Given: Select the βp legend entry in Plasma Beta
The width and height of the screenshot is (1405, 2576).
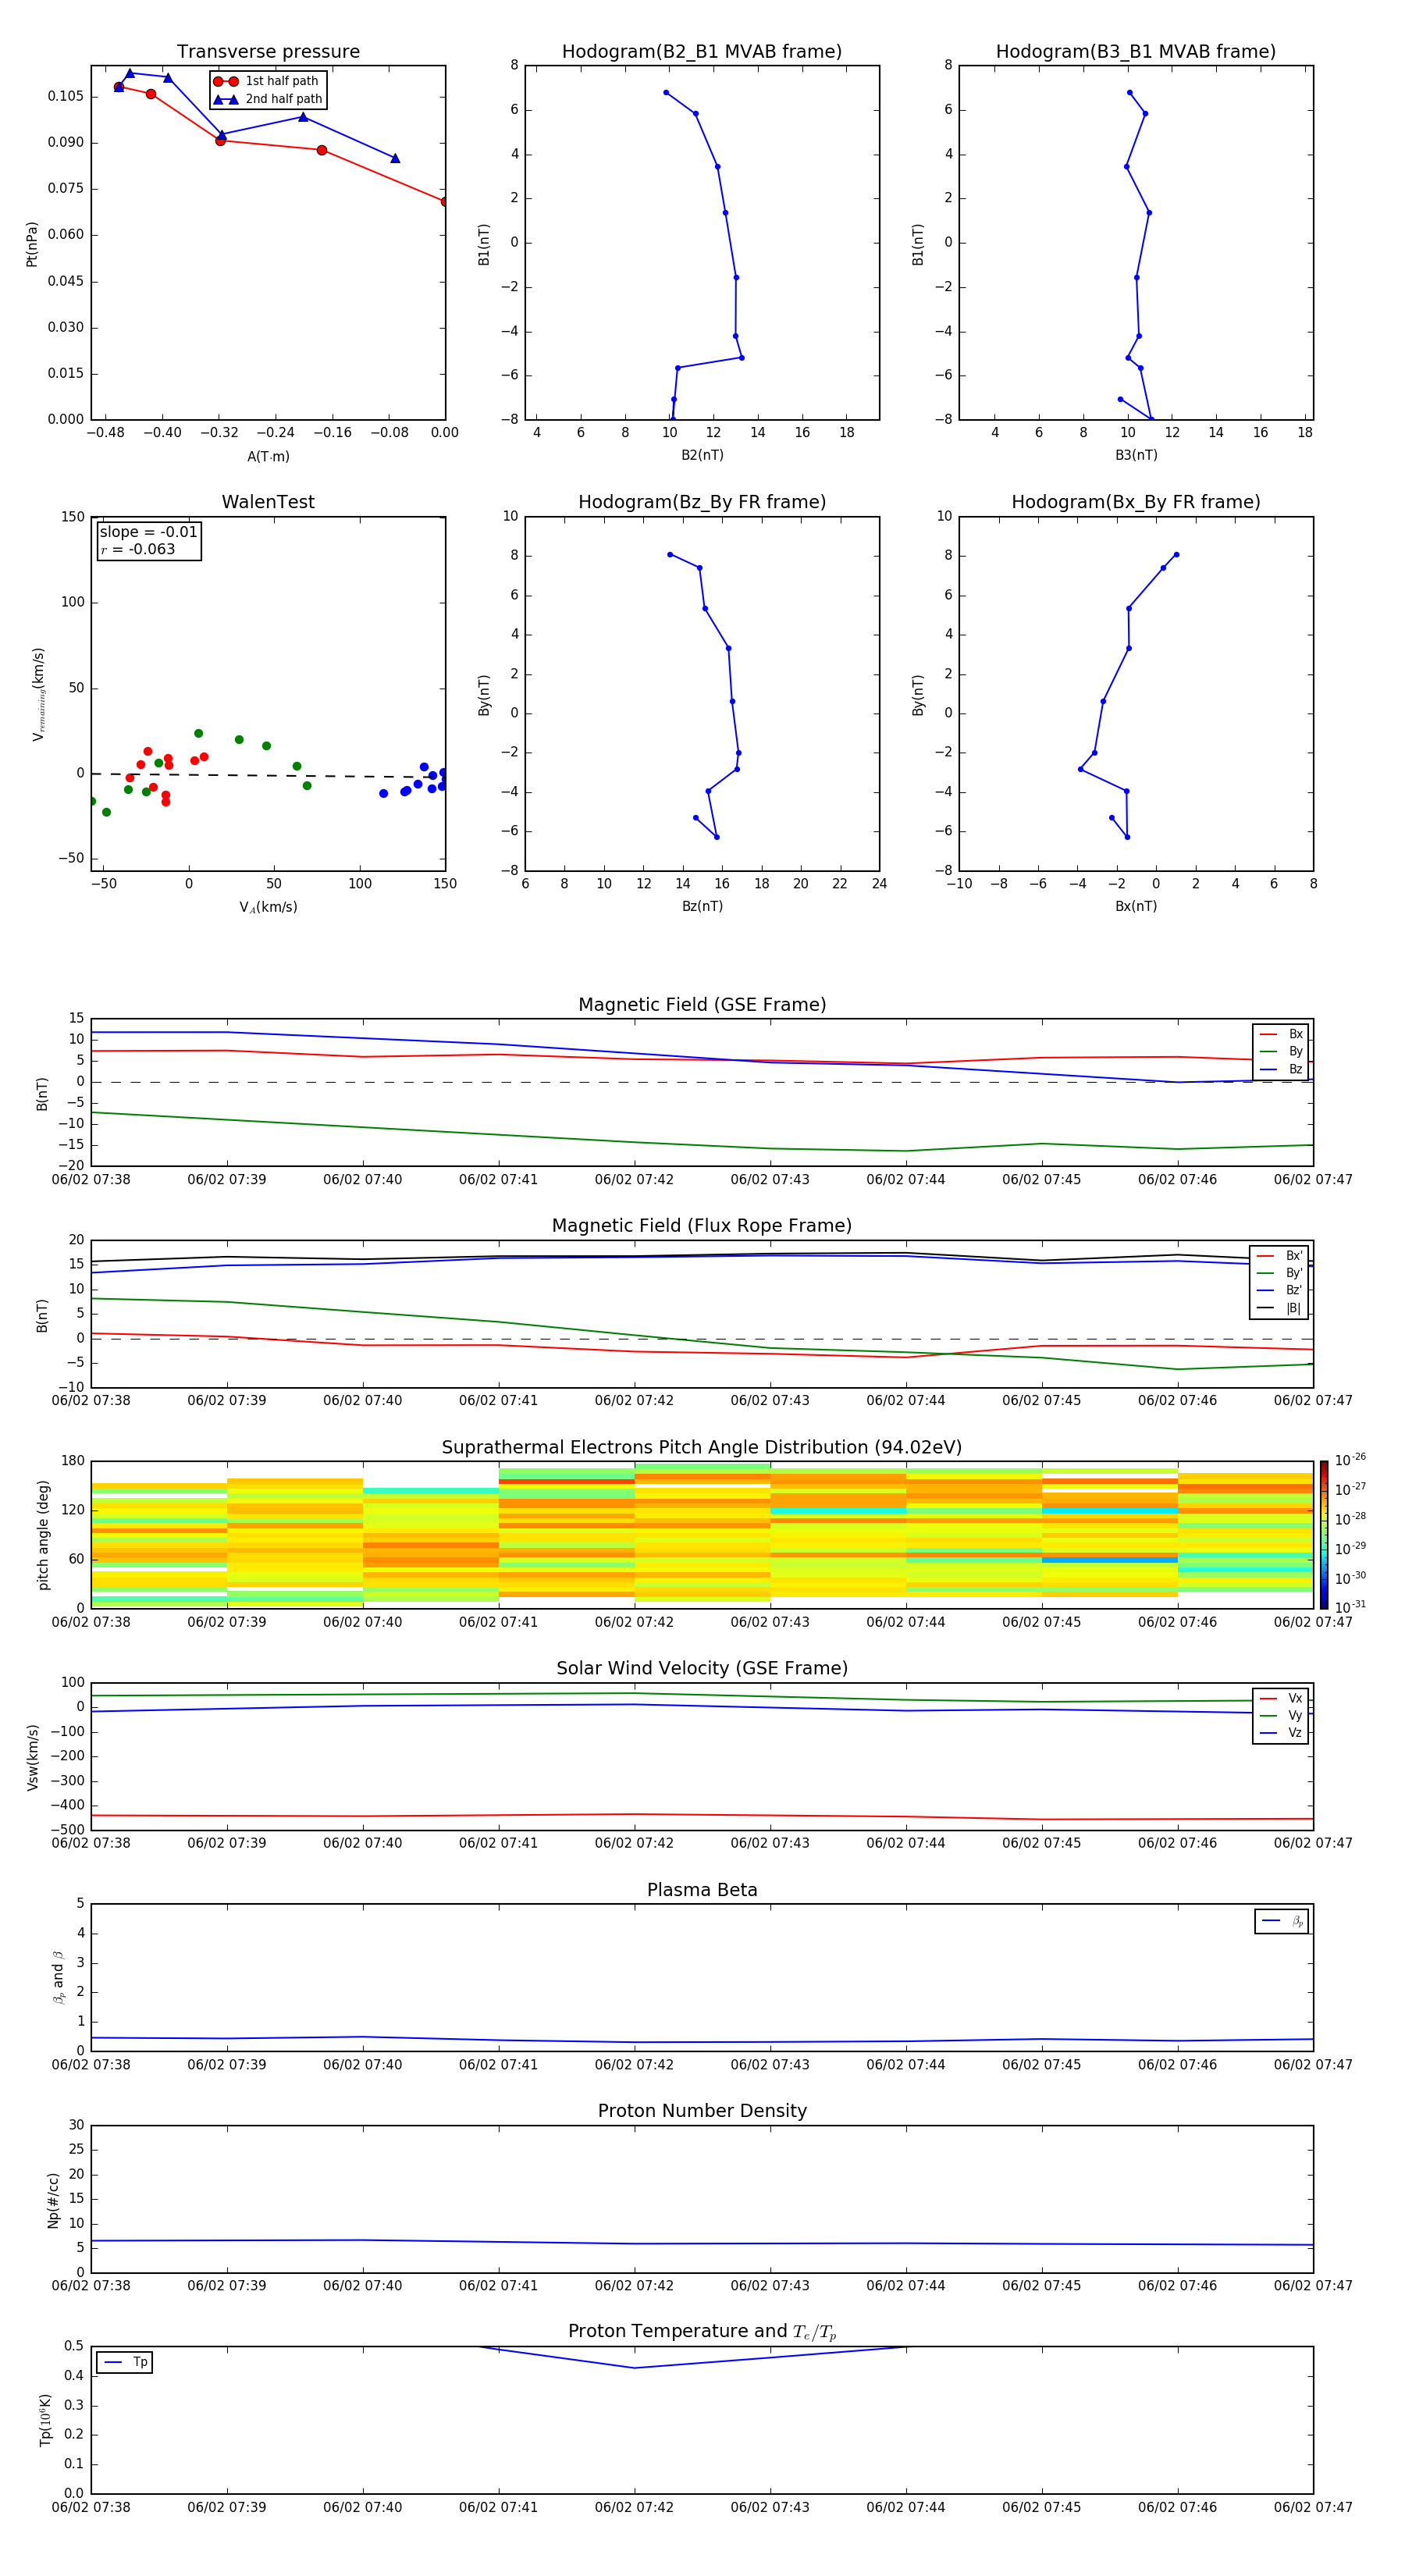Looking at the screenshot, I should click(1282, 1921).
